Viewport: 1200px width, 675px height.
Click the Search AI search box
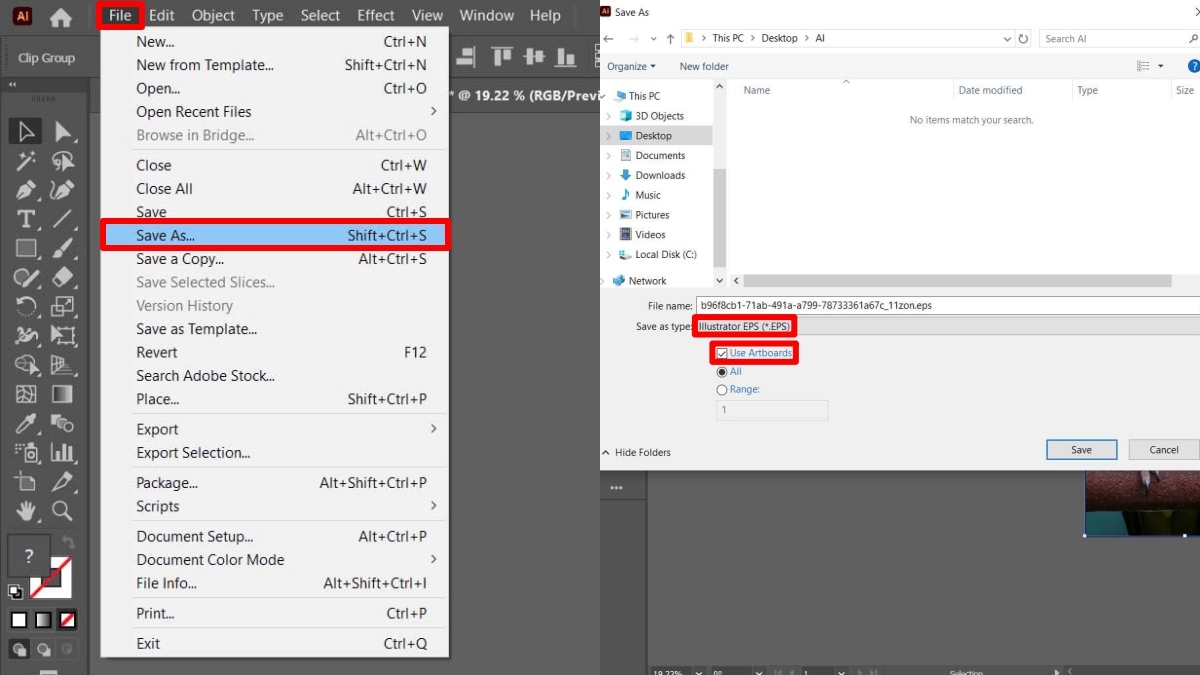[1119, 39]
